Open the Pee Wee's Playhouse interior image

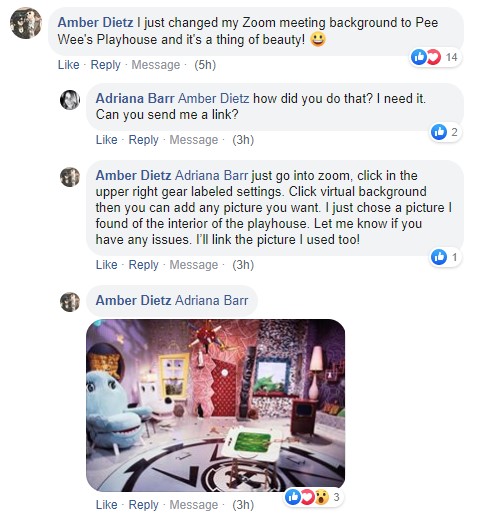216,405
